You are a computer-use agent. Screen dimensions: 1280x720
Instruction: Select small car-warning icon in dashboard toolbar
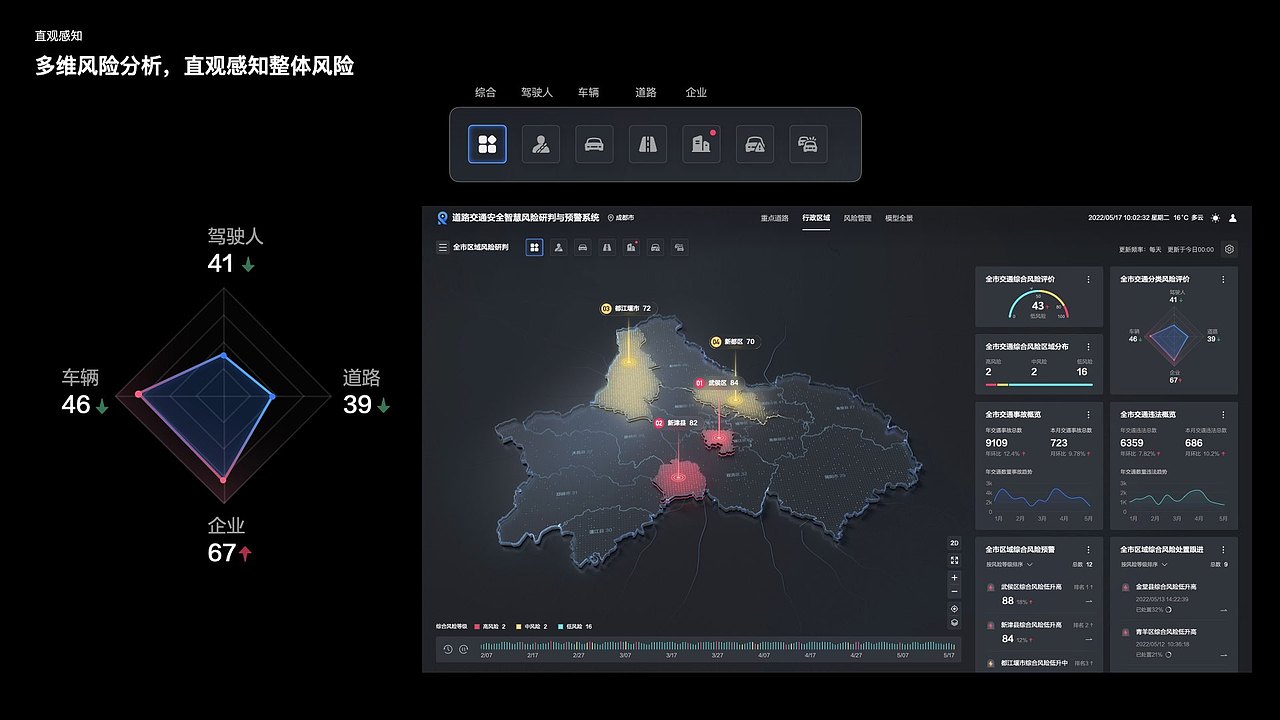click(x=655, y=247)
